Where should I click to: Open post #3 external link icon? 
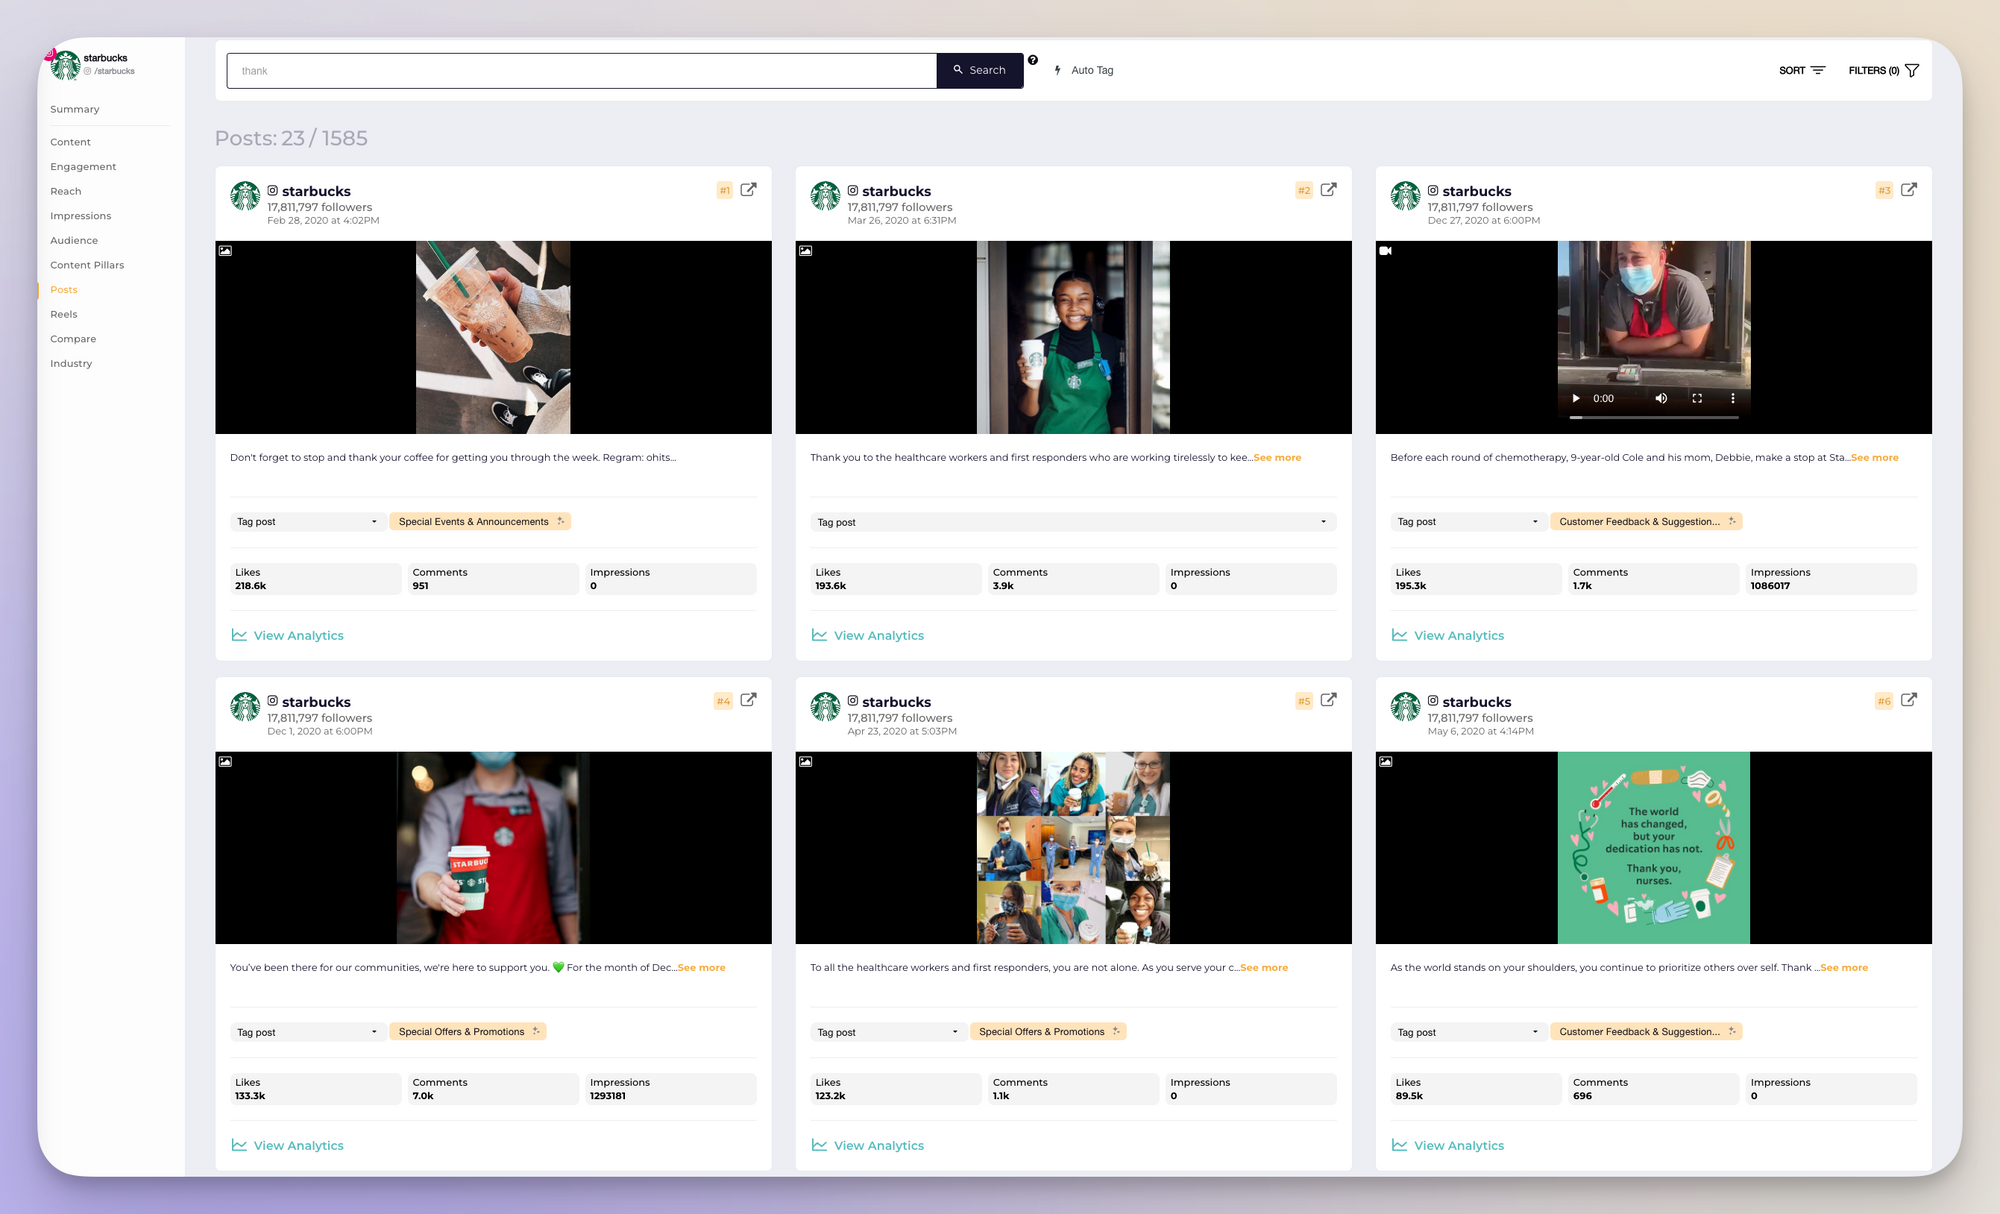point(1908,190)
